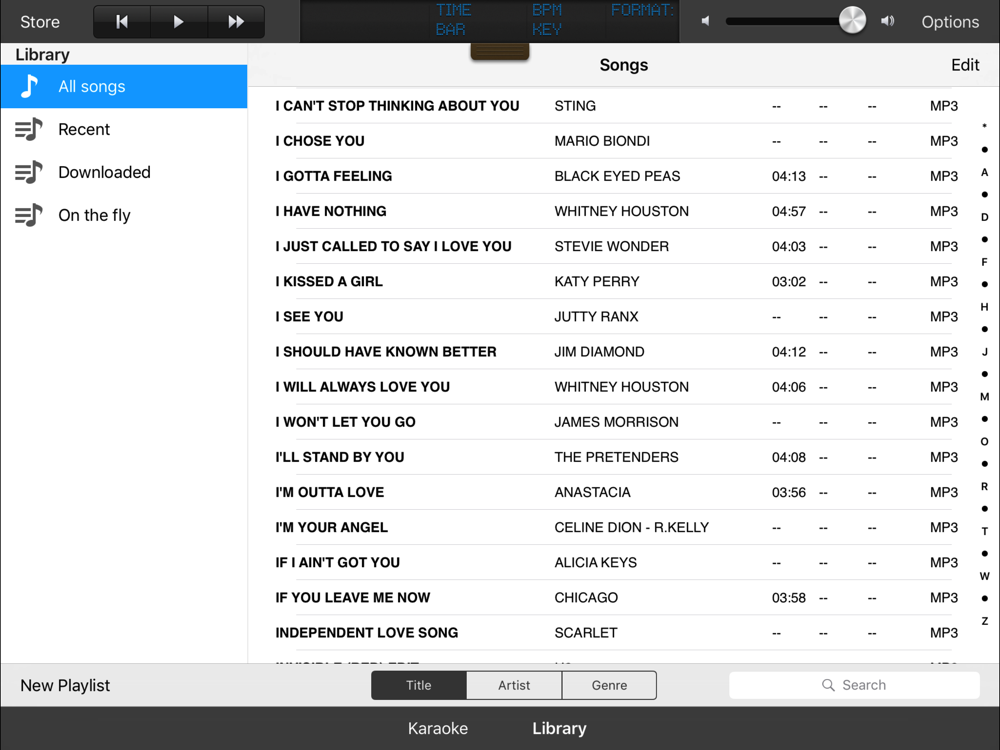This screenshot has width=1000, height=750.
Task: Create a New Playlist
Action: (x=65, y=686)
